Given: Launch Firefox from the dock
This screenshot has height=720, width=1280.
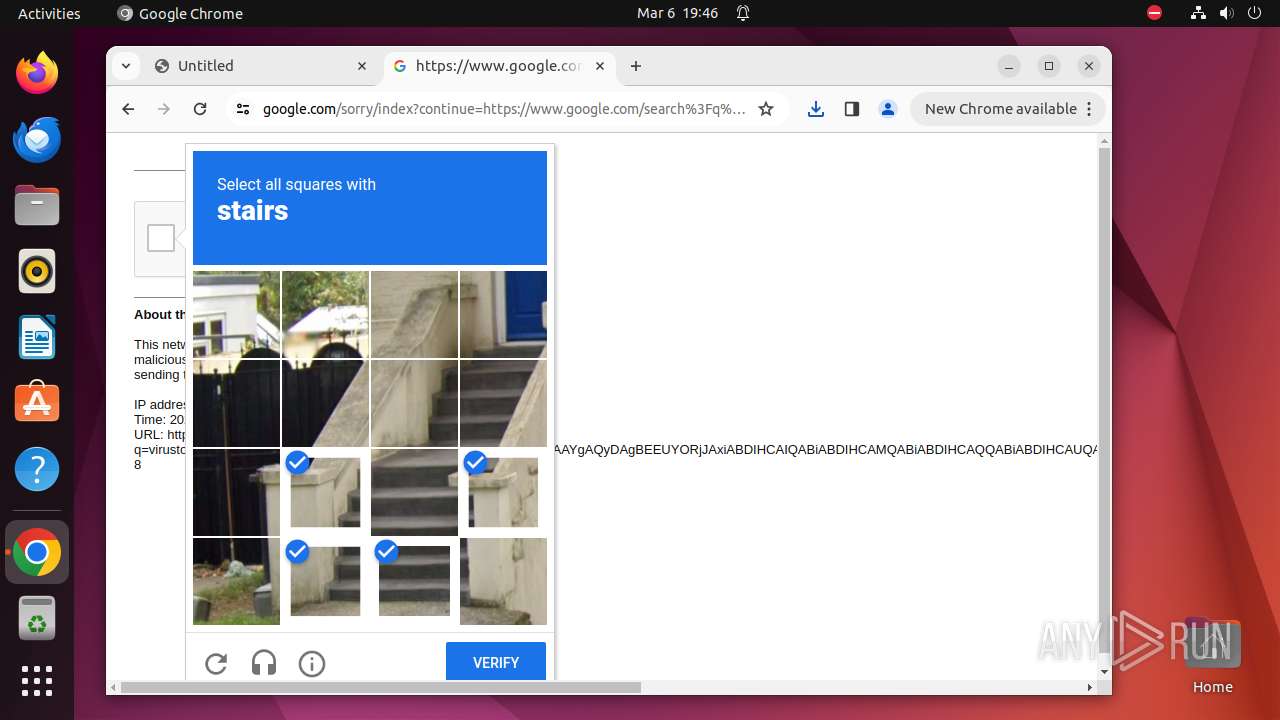Looking at the screenshot, I should point(37,73).
